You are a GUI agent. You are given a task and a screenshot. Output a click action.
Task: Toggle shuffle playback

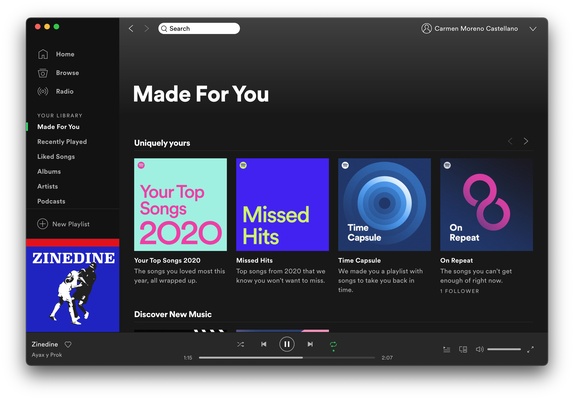241,344
